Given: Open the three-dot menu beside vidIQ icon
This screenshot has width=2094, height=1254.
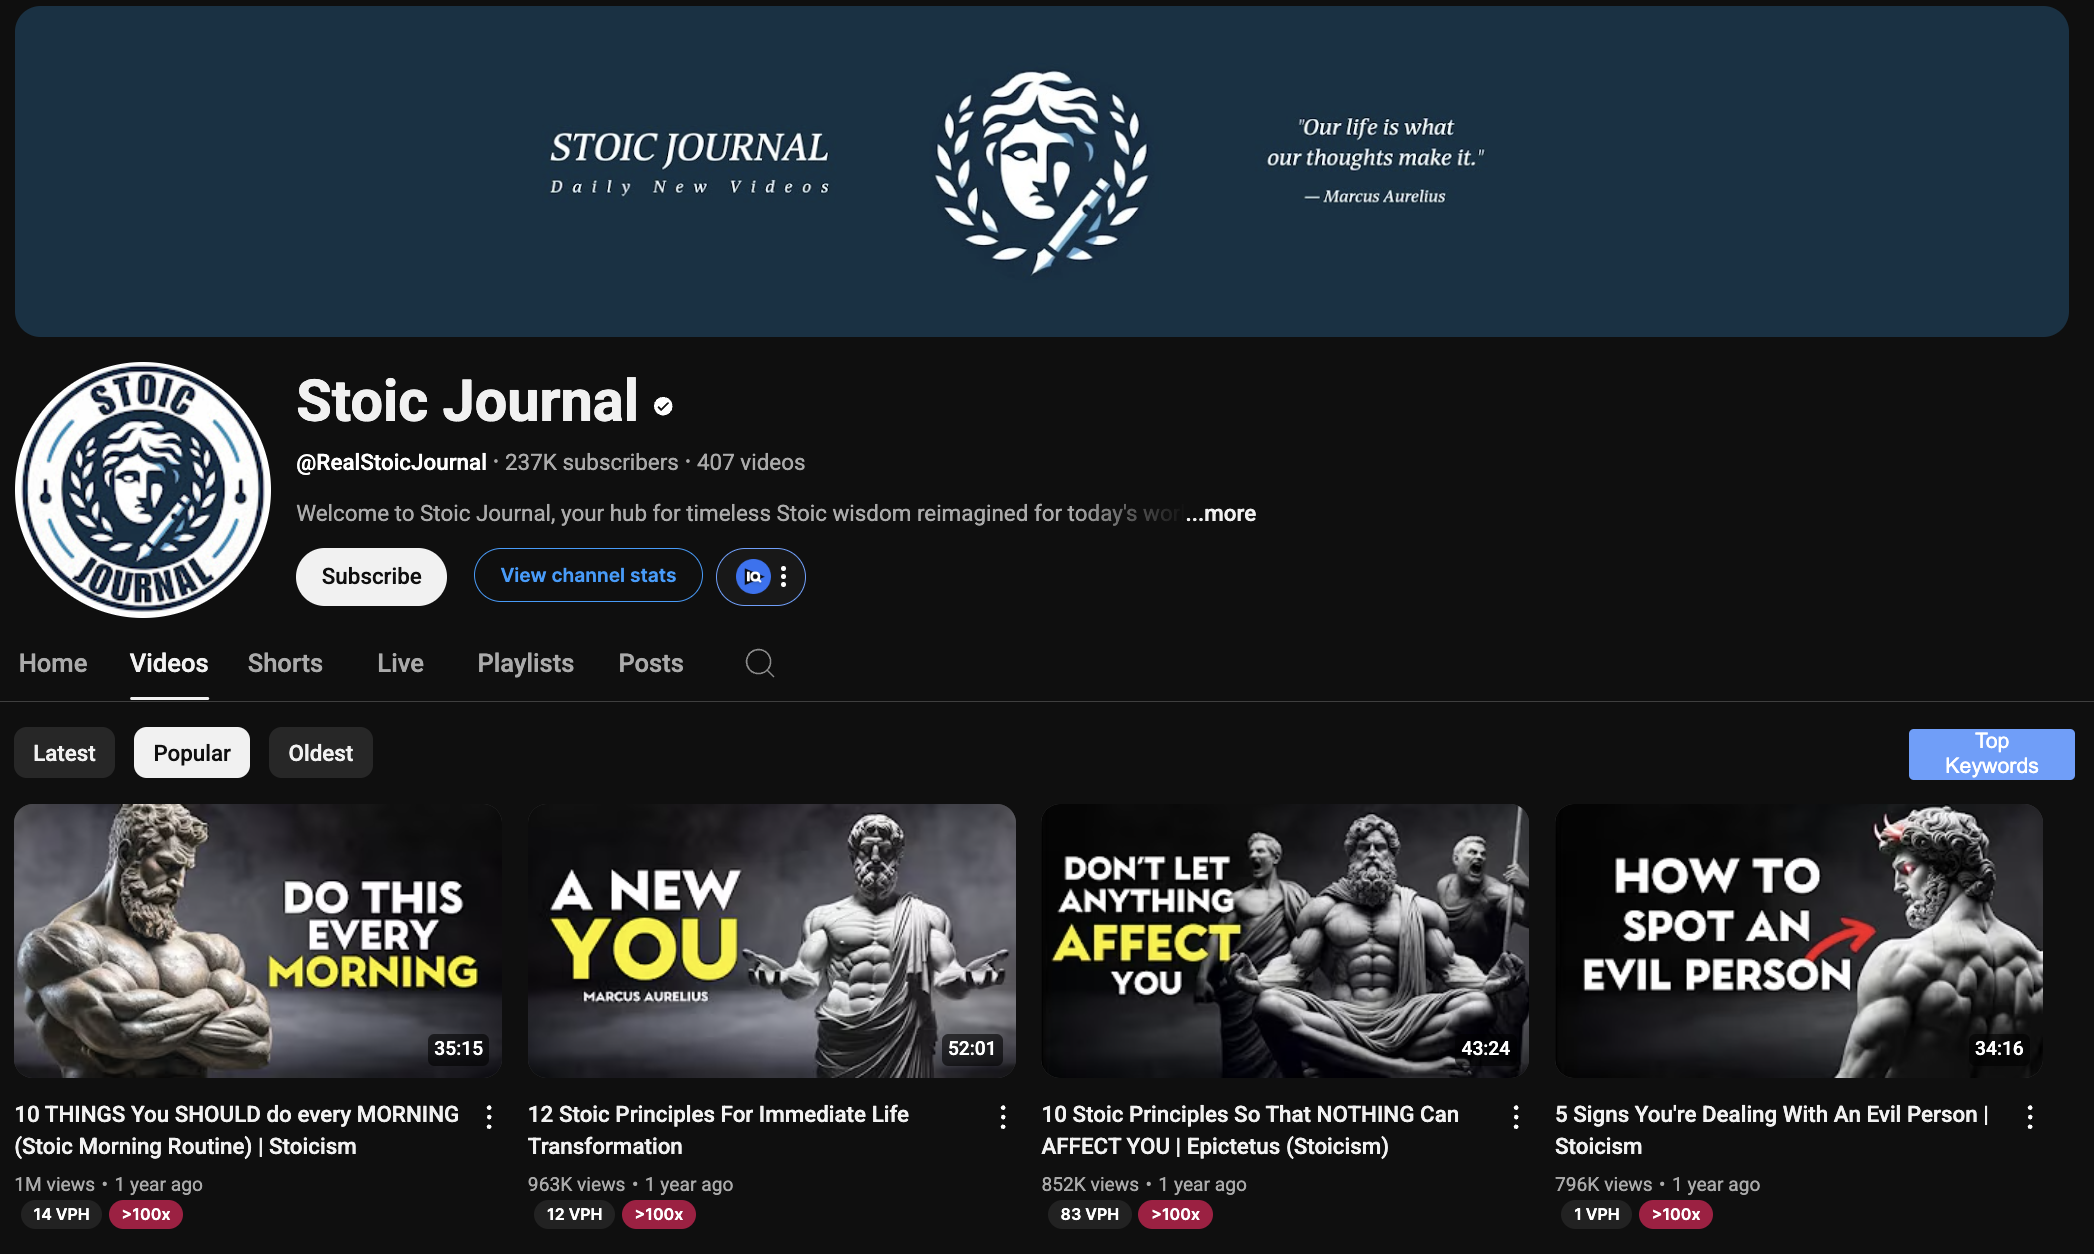Looking at the screenshot, I should click(784, 576).
